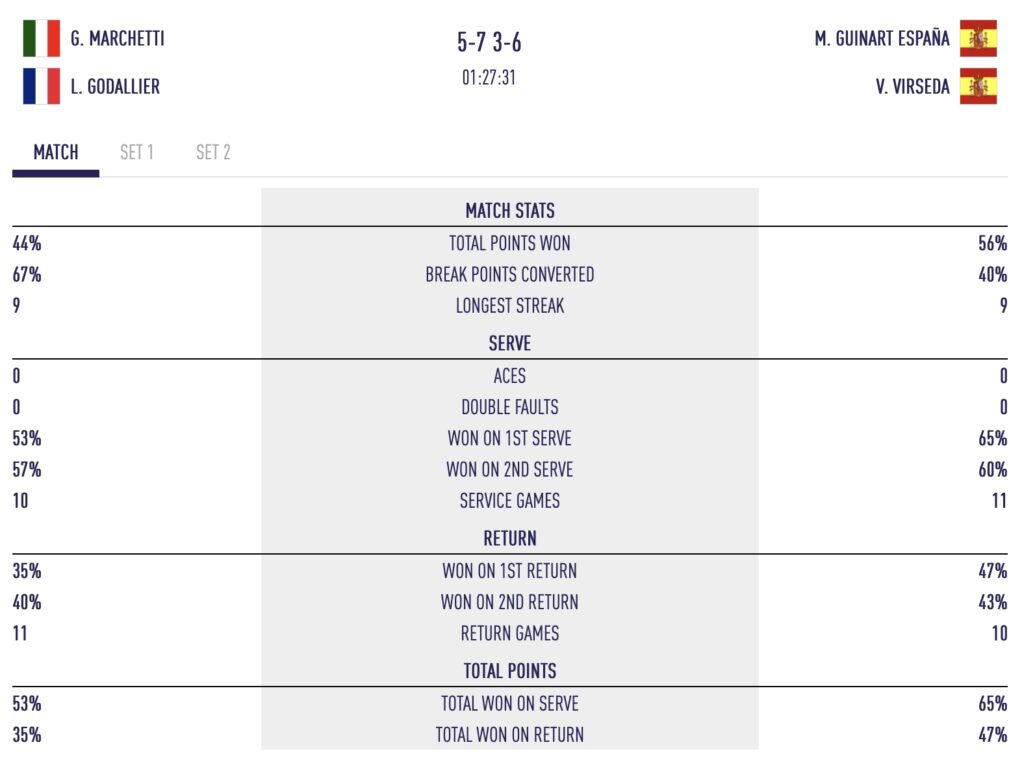Click the RETURN section header
The height and width of the screenshot is (762, 1024).
point(510,538)
